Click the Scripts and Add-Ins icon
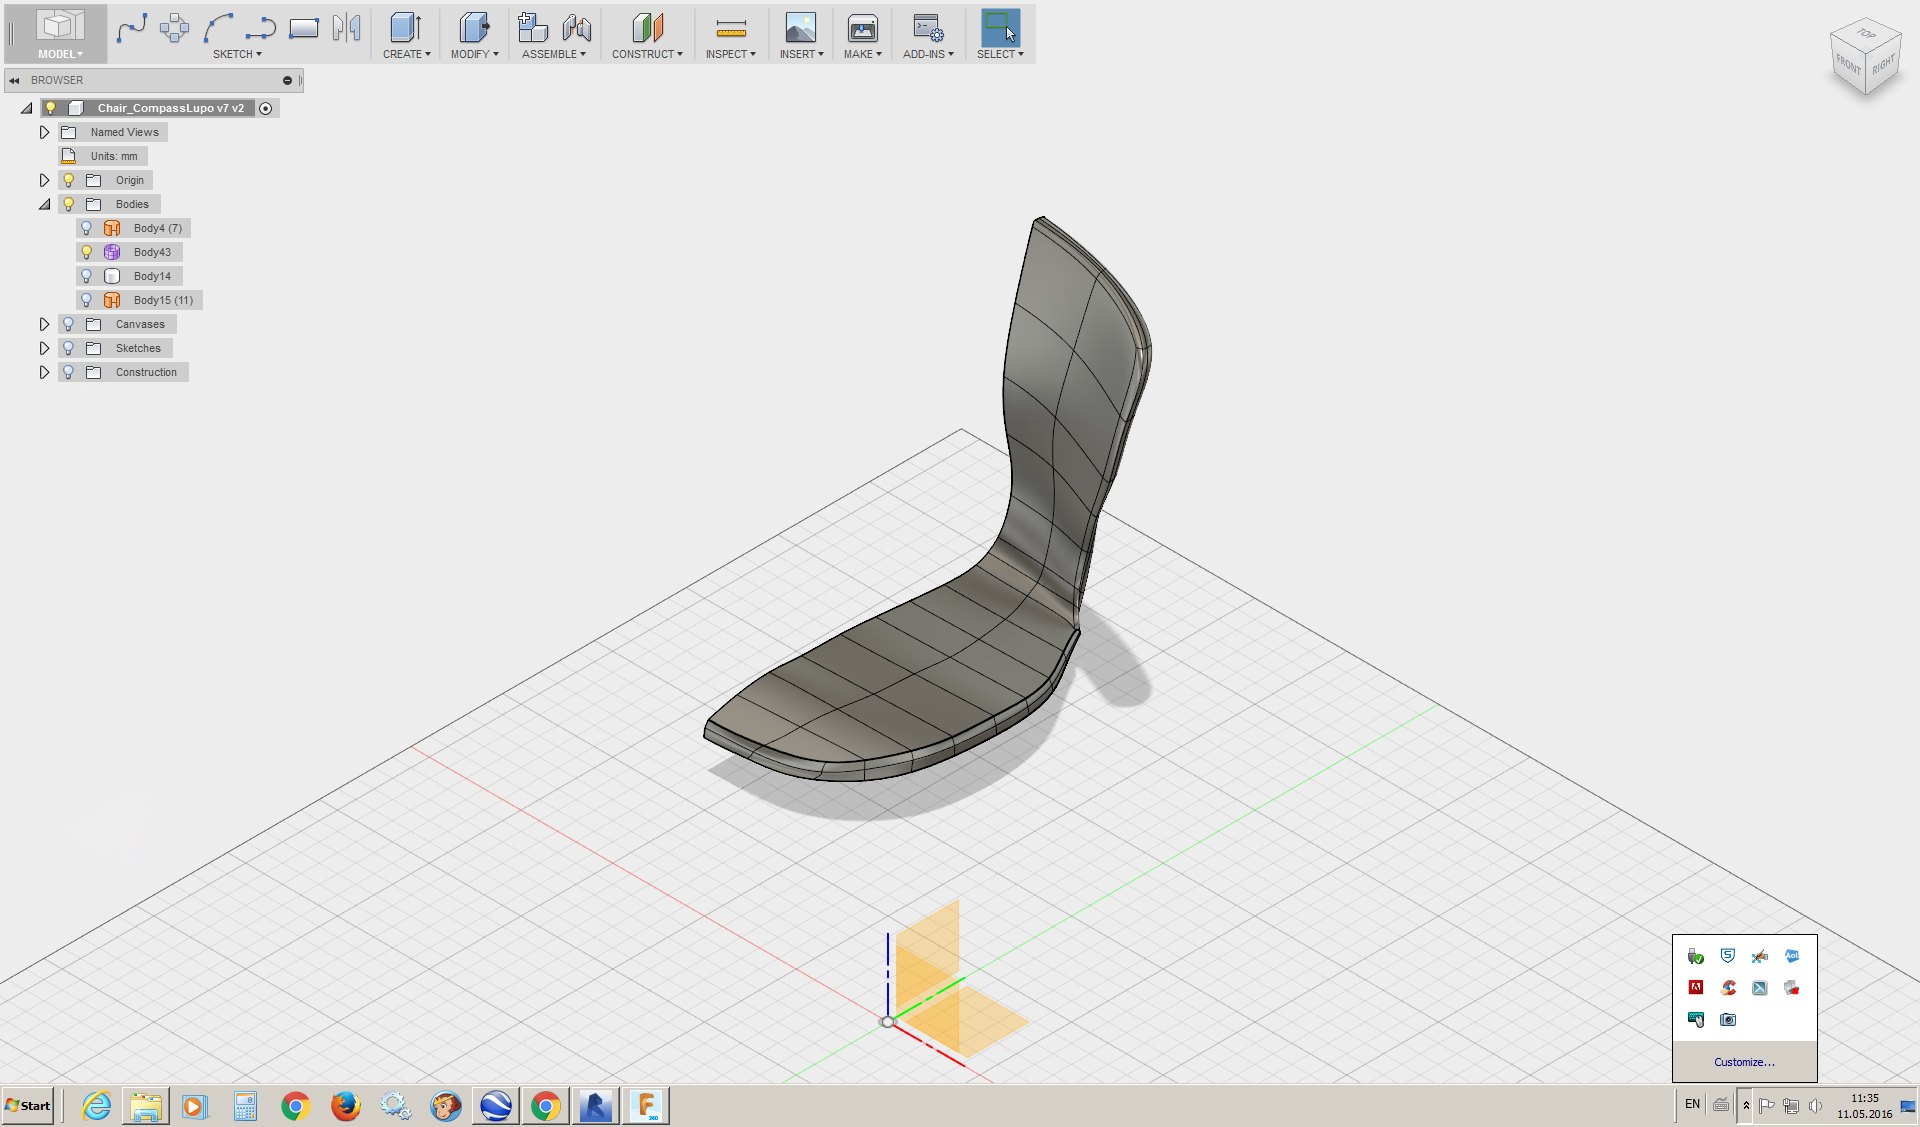 pos(928,28)
